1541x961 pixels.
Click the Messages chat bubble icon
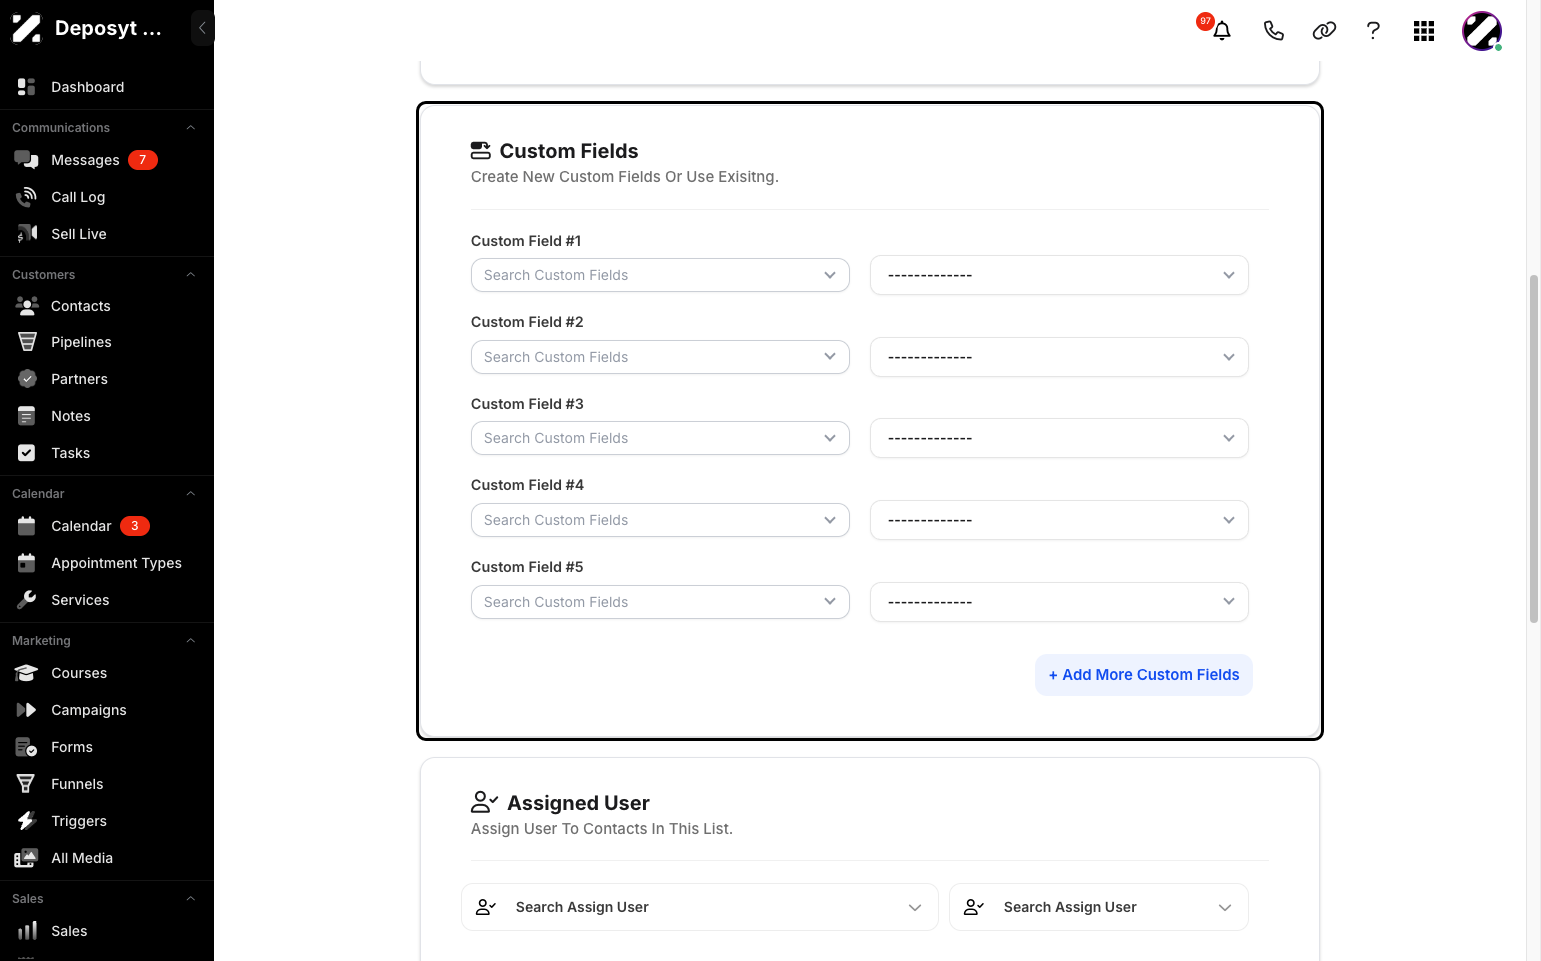27,160
